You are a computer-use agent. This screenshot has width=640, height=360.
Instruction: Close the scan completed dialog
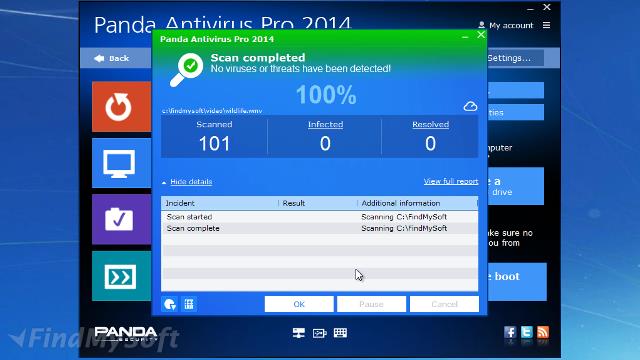click(481, 35)
